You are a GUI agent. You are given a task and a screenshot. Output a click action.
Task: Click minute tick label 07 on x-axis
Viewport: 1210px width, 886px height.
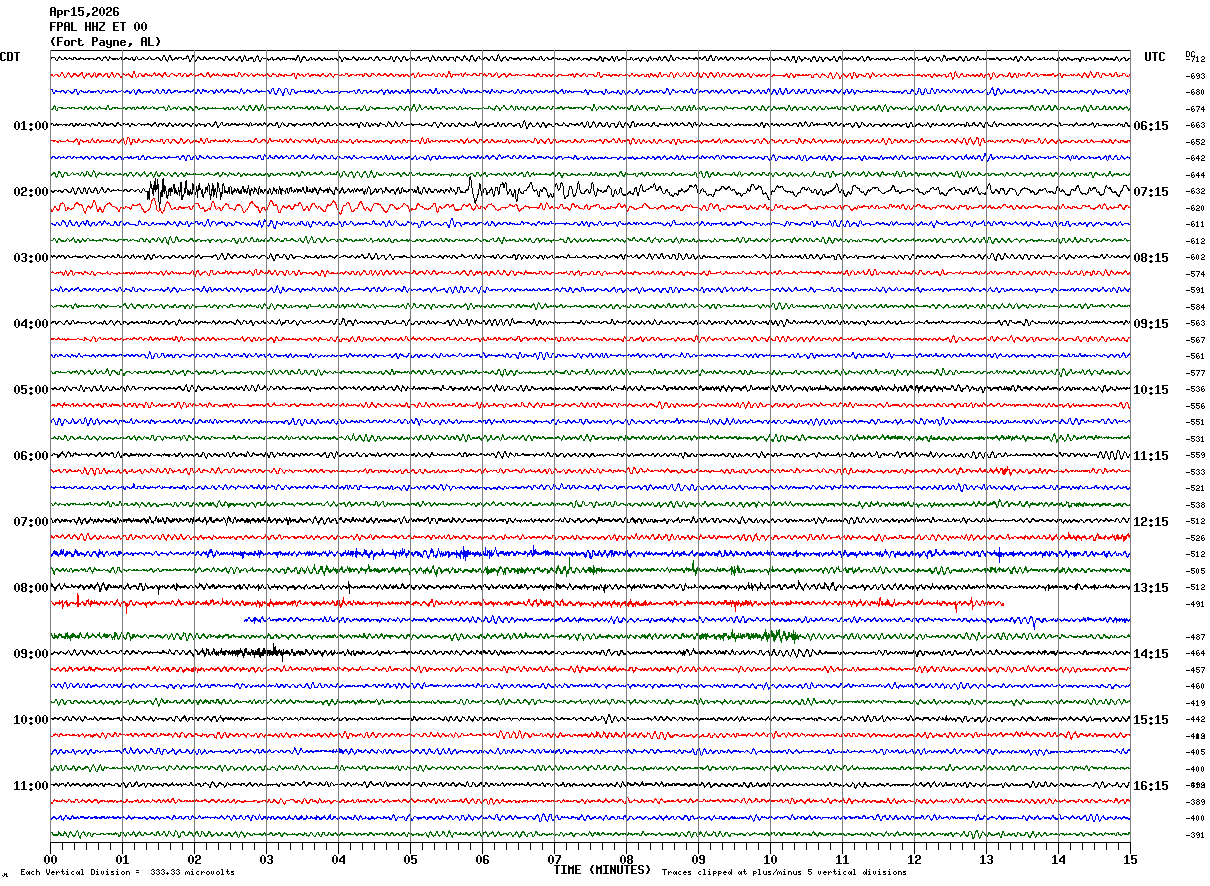(x=554, y=860)
